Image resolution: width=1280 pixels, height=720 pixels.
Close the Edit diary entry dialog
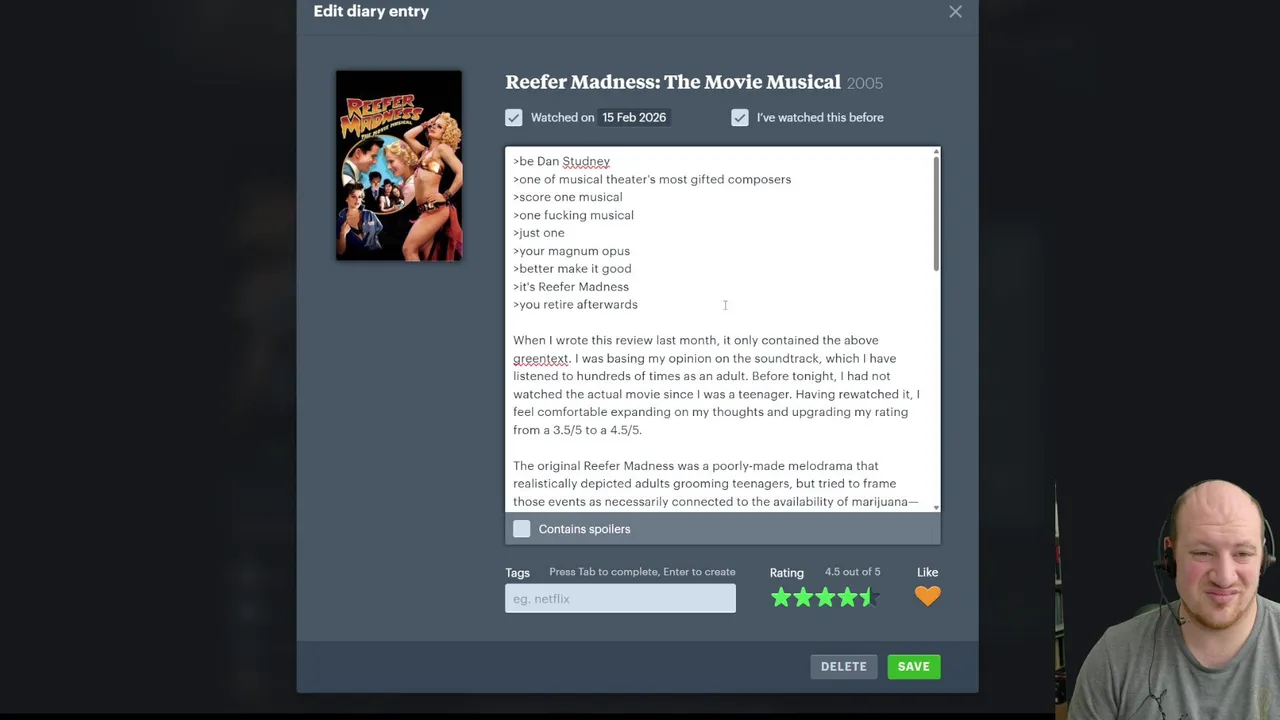tap(955, 12)
